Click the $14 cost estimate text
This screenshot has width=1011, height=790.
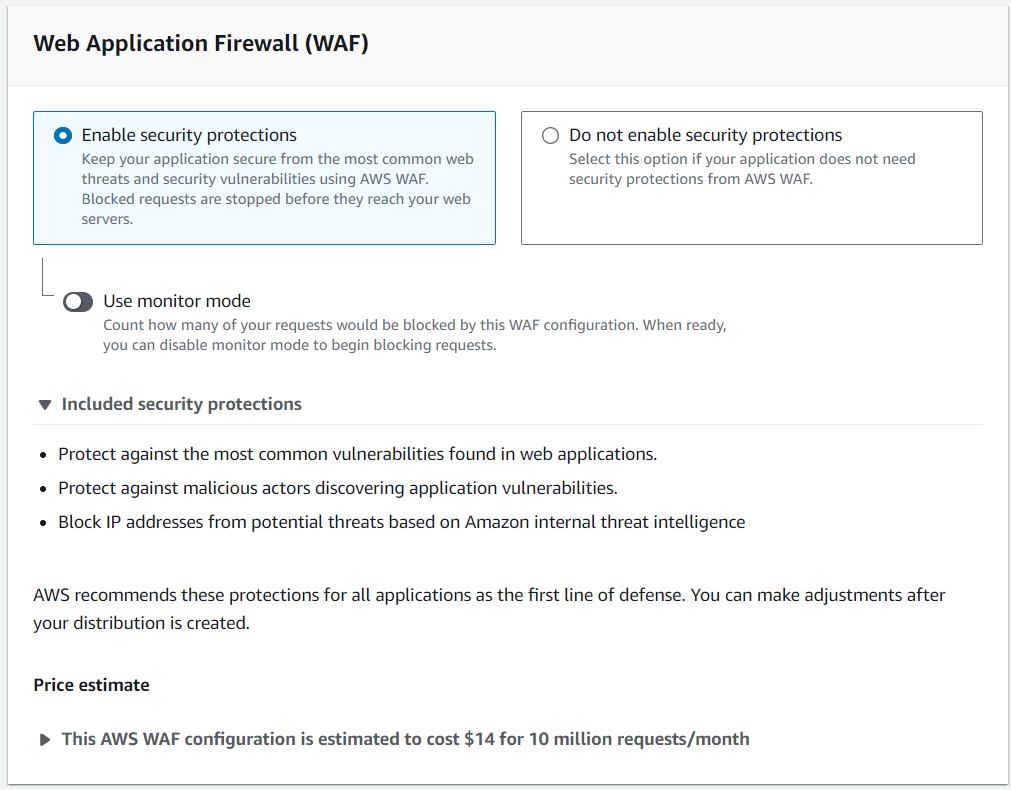tap(405, 739)
